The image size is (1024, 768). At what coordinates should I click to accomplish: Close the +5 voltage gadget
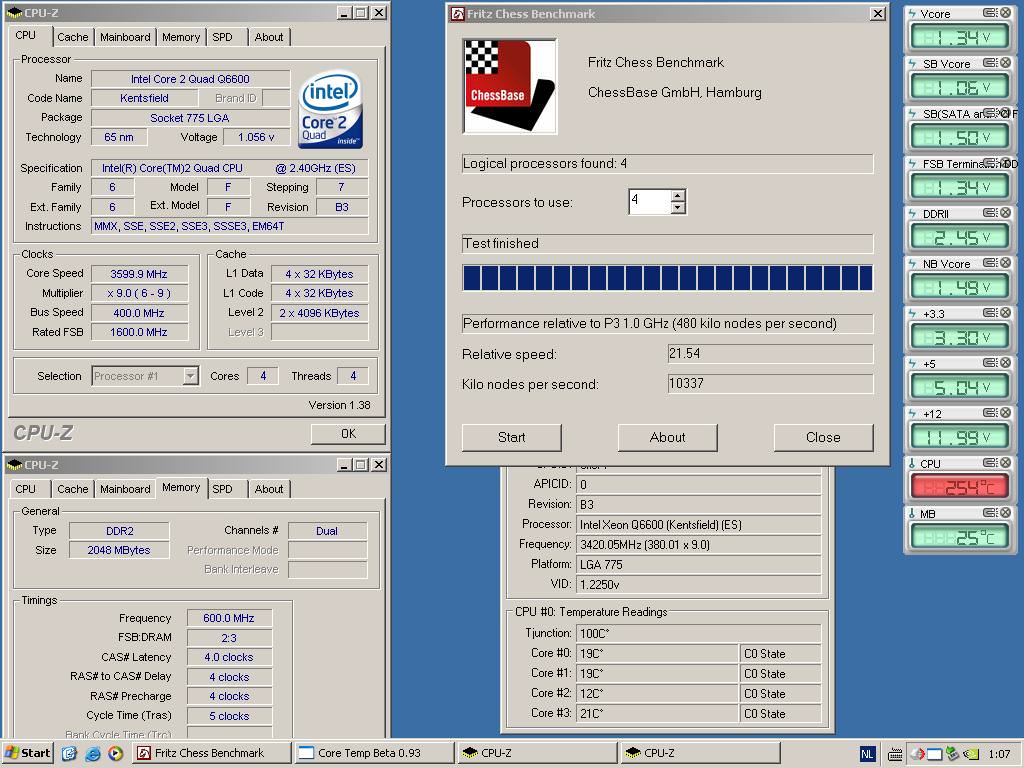click(1005, 362)
